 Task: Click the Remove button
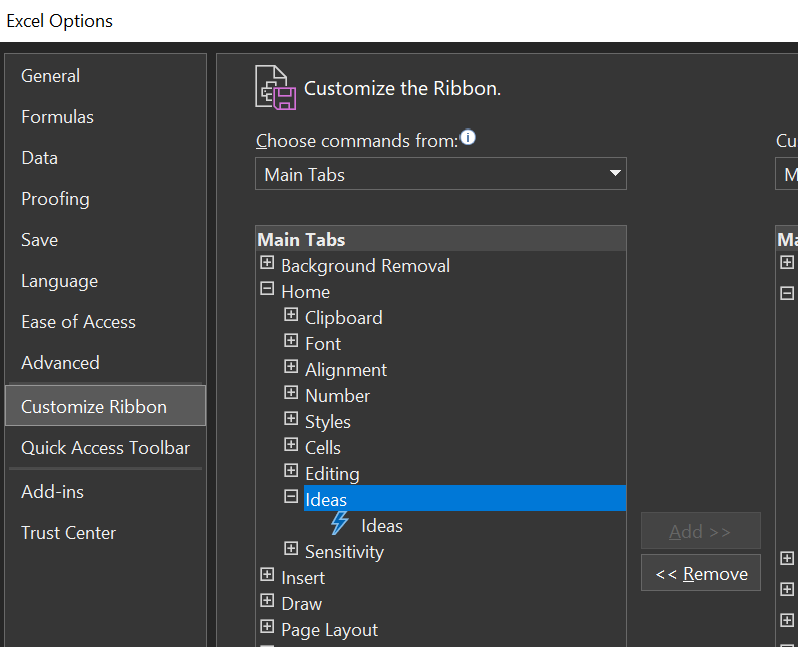(x=701, y=573)
